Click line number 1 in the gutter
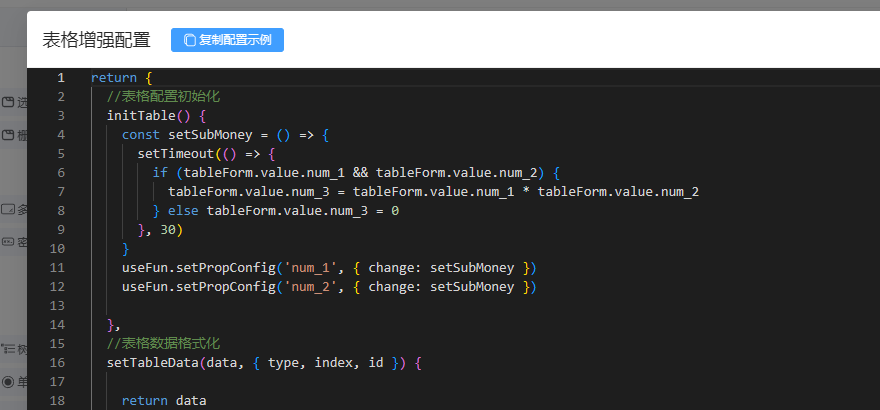Screen dimensions: 880x410 [61, 78]
